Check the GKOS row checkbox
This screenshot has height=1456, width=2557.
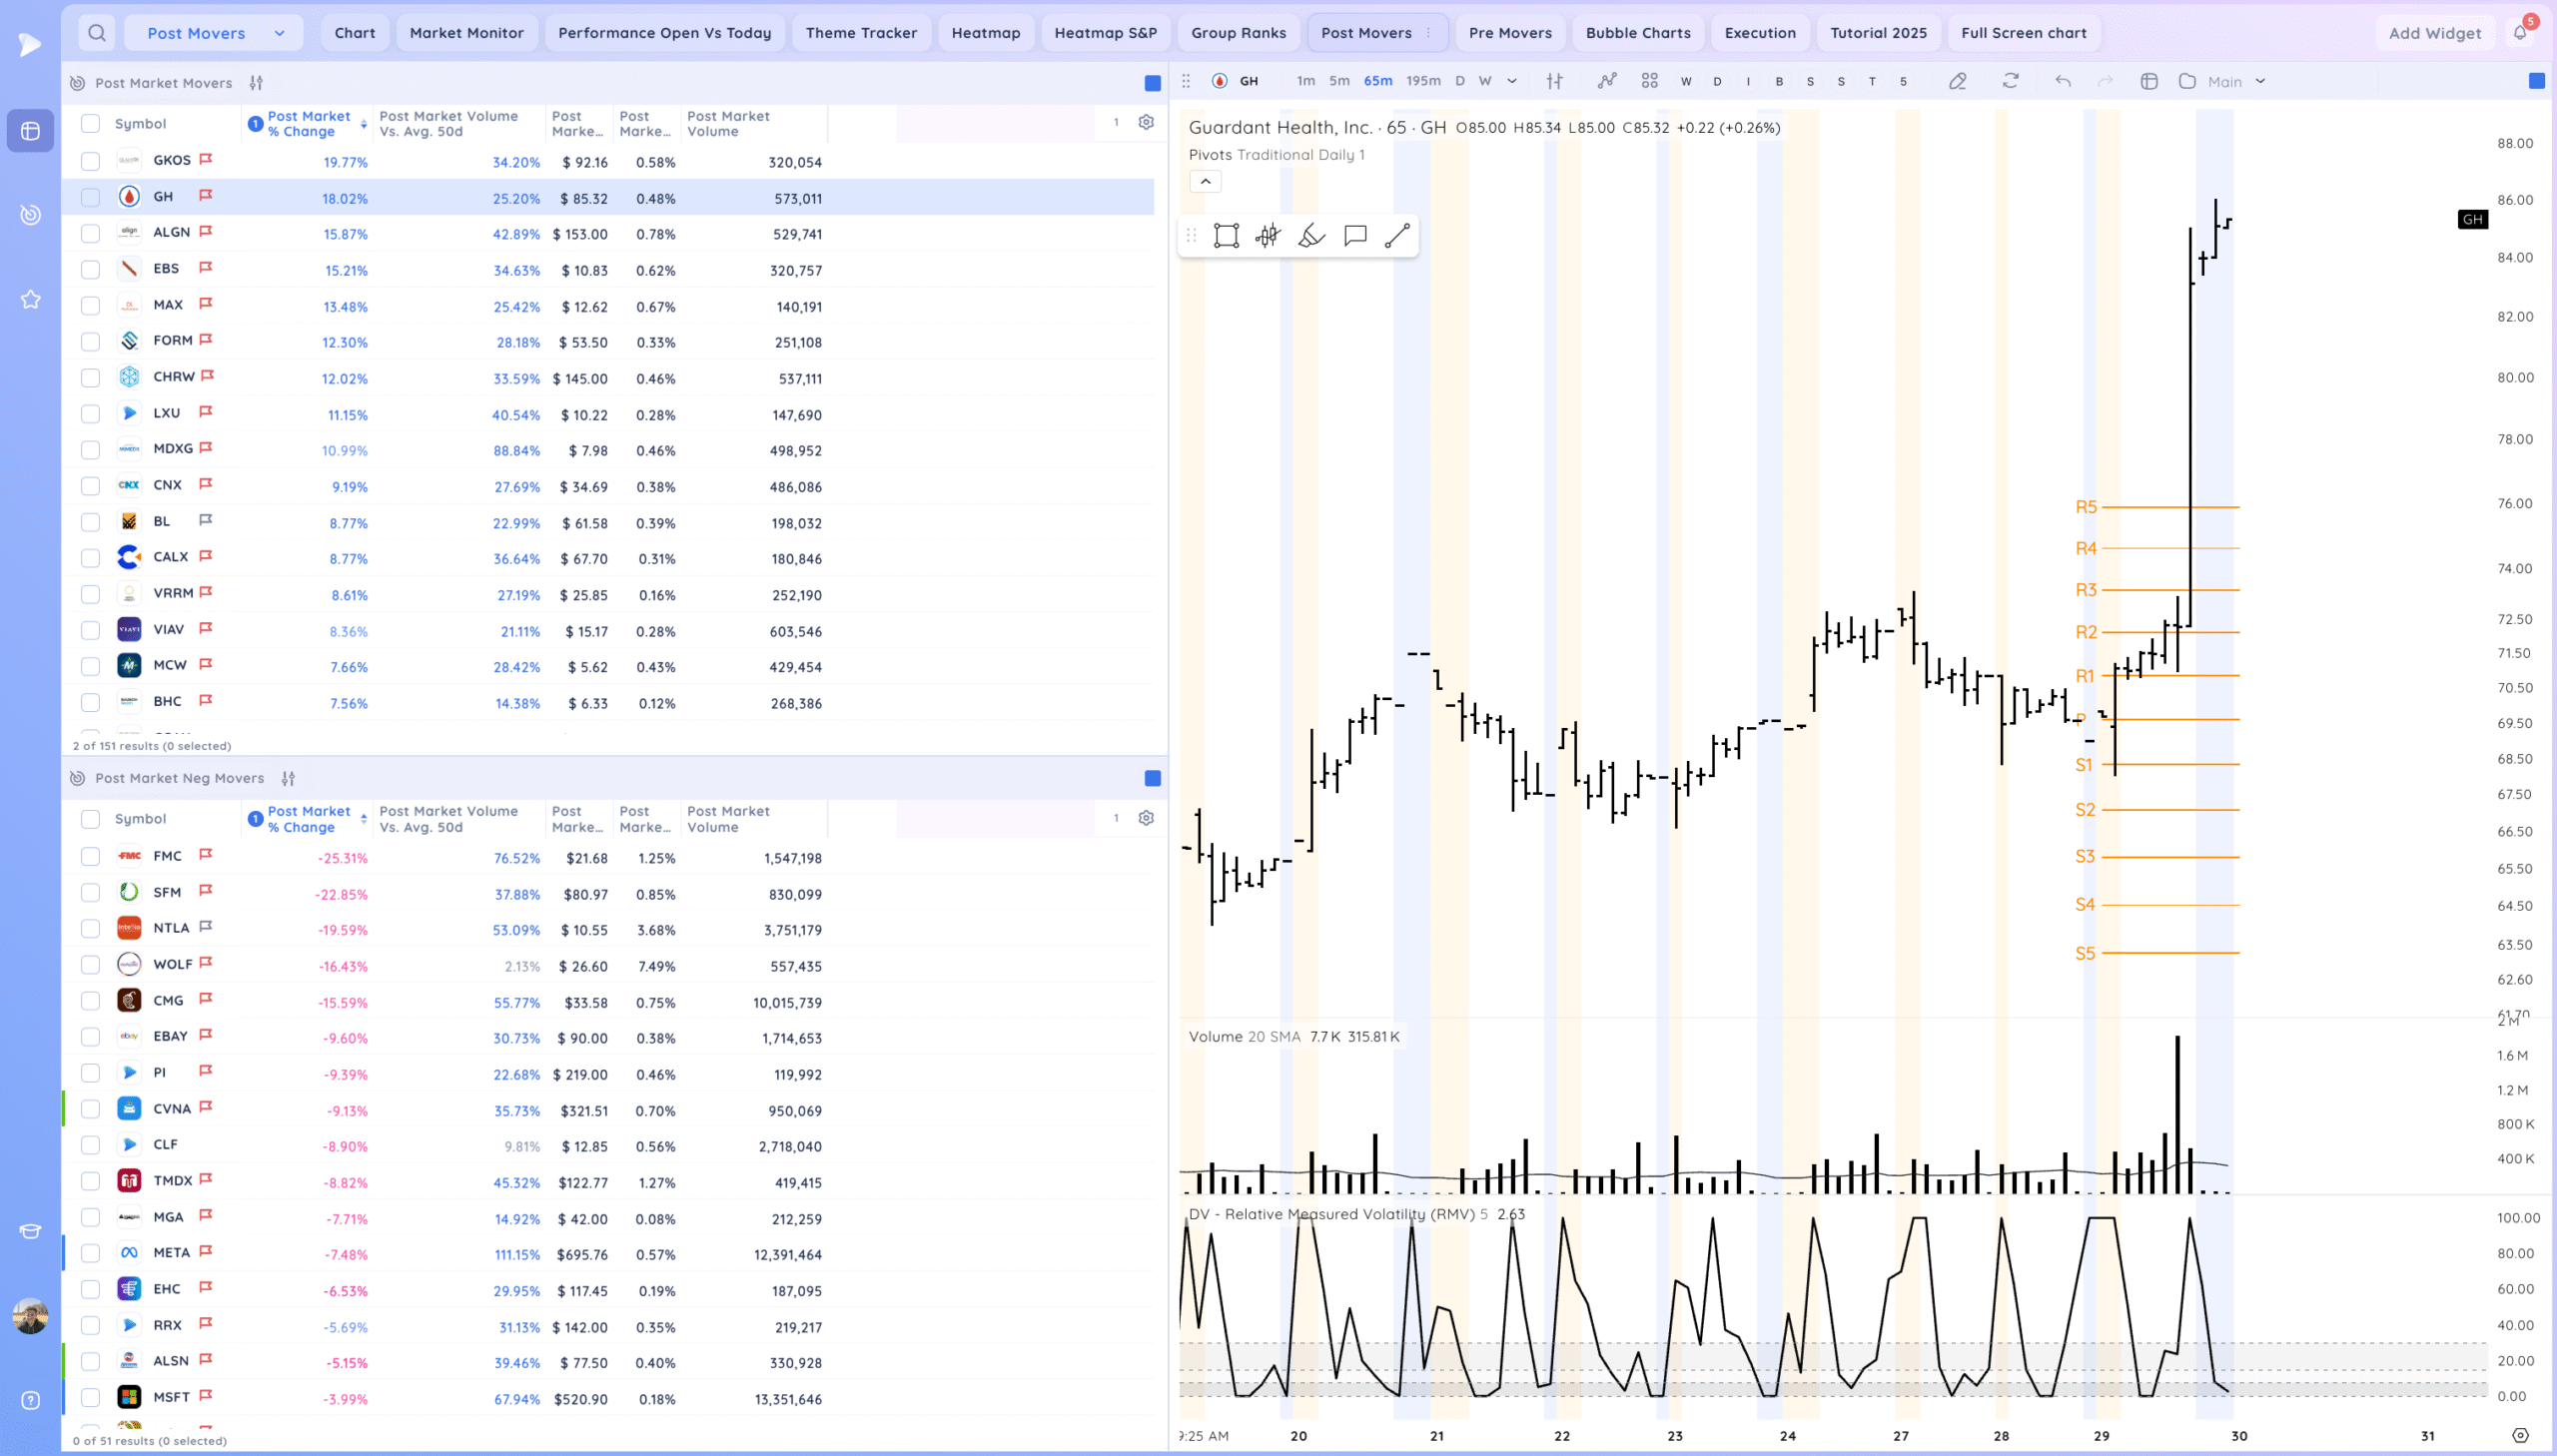point(91,161)
